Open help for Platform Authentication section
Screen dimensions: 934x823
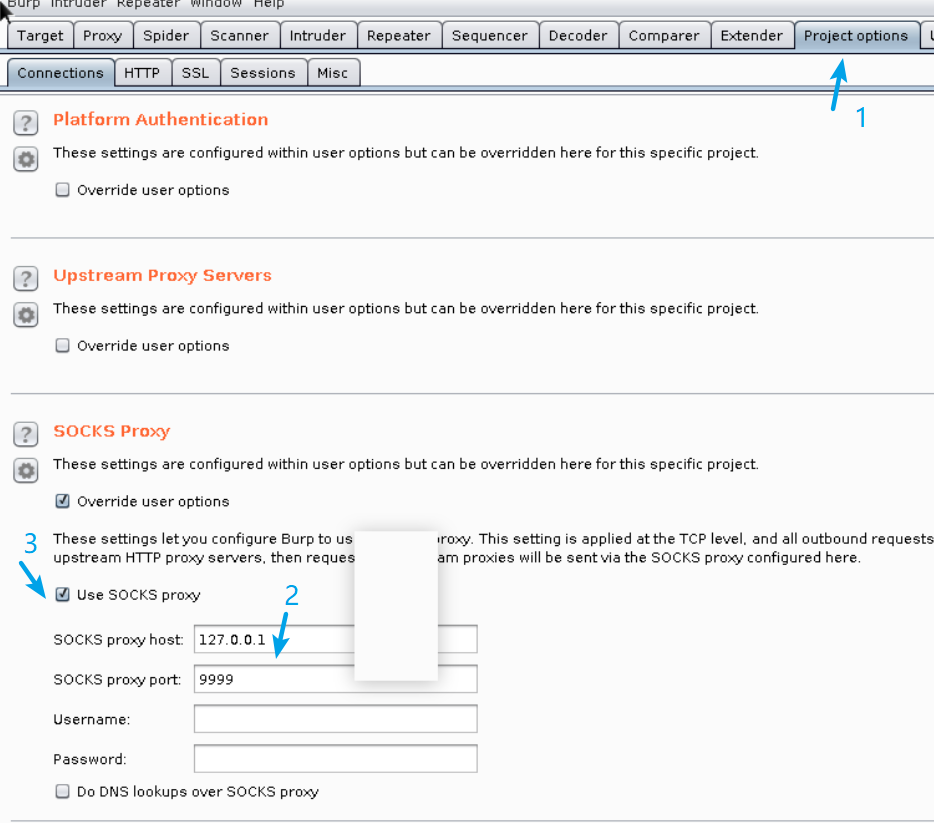(x=26, y=123)
